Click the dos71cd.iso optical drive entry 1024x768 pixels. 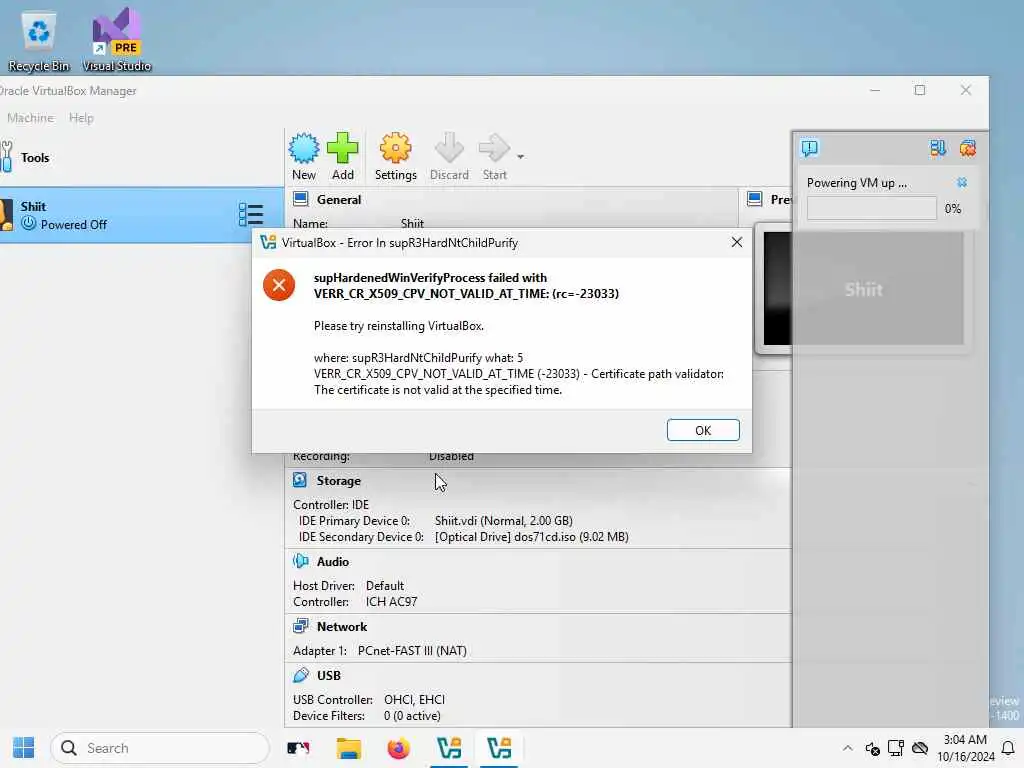tap(532, 537)
